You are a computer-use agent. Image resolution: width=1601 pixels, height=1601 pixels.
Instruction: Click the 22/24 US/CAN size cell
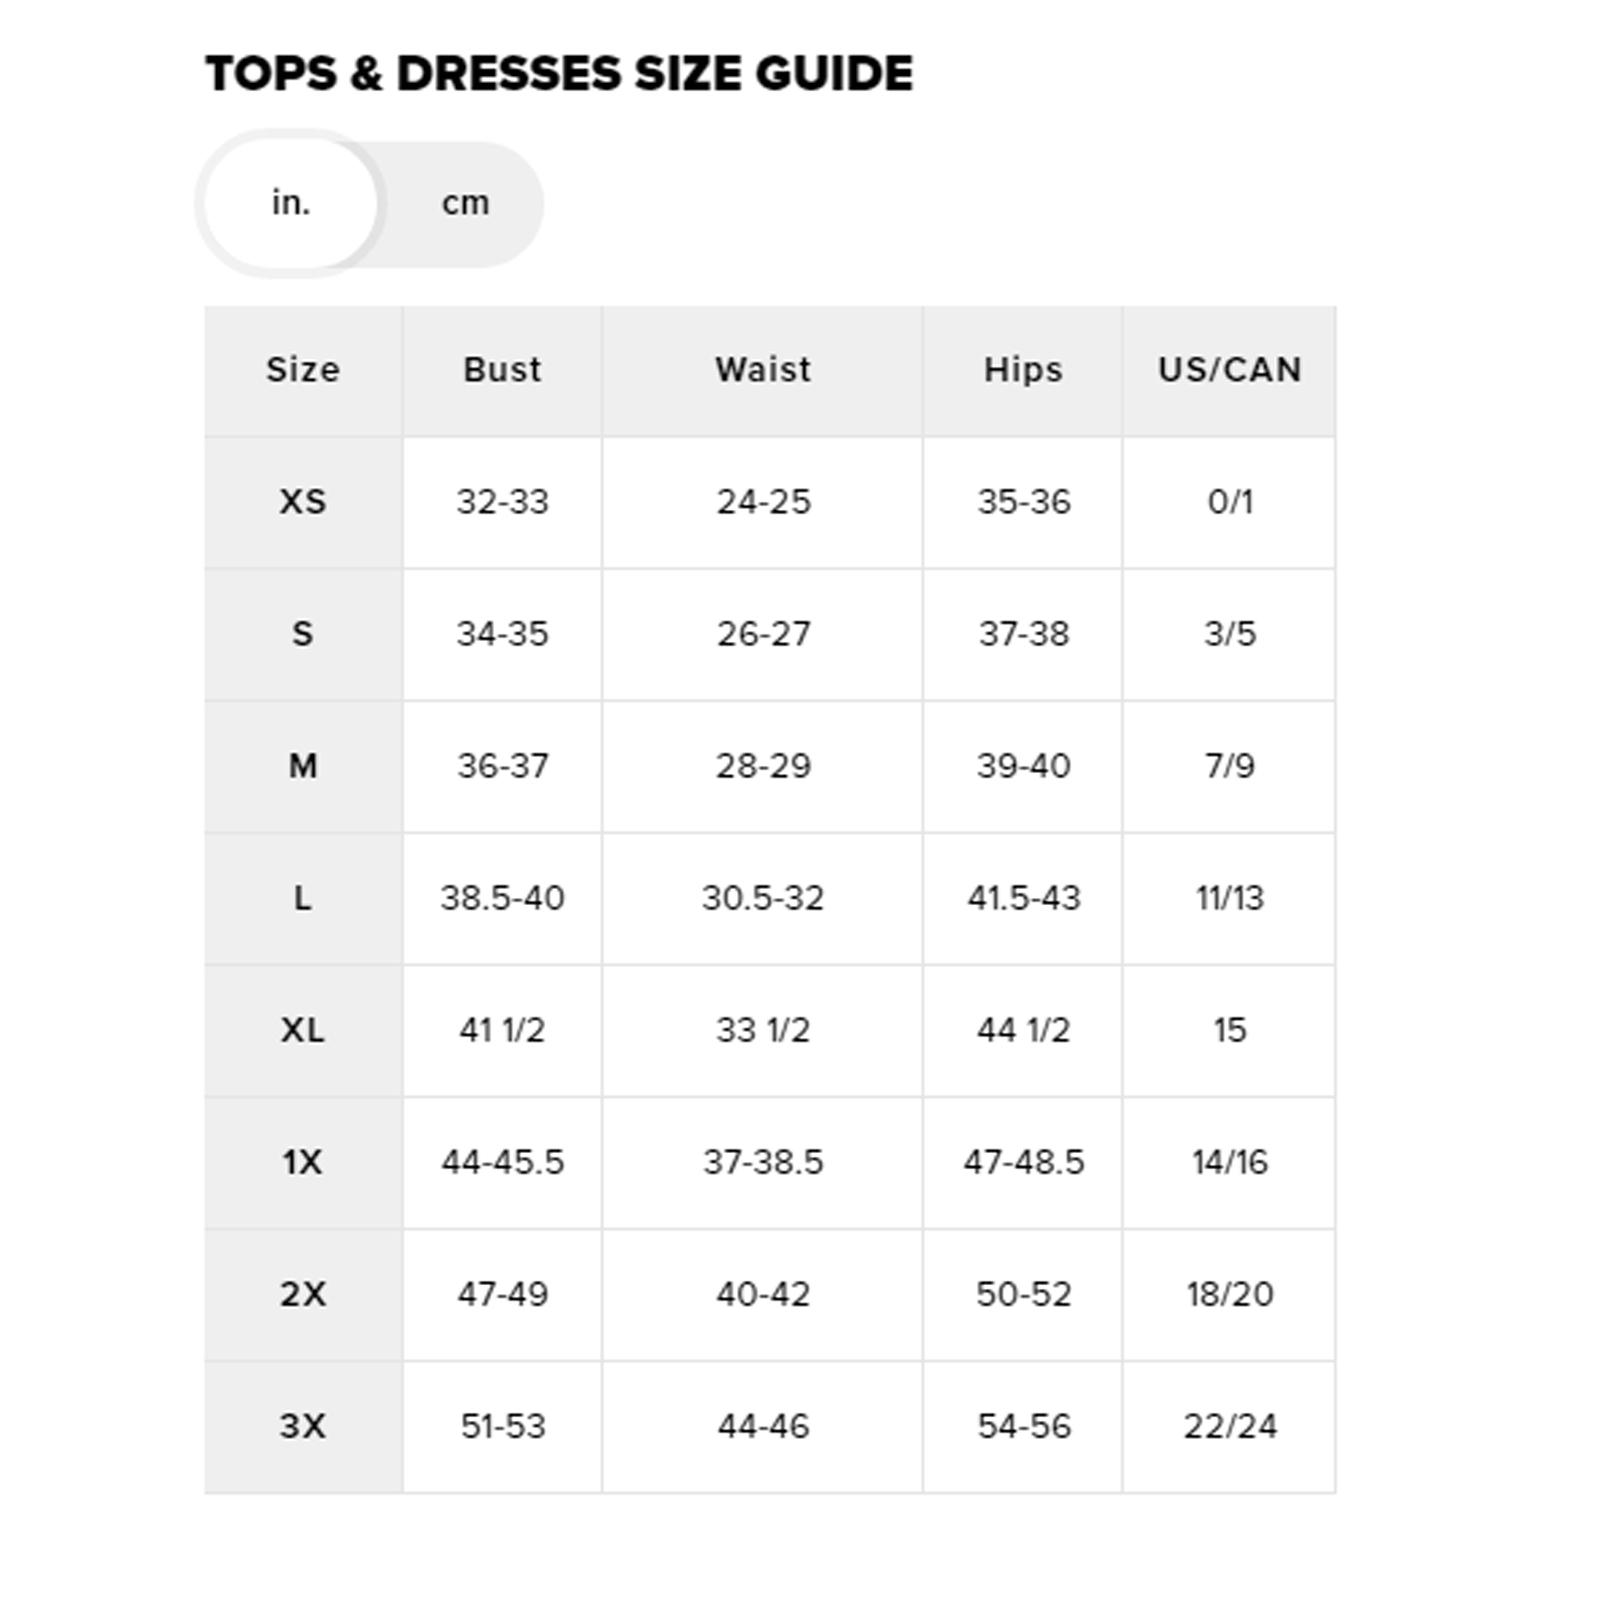point(1229,1426)
